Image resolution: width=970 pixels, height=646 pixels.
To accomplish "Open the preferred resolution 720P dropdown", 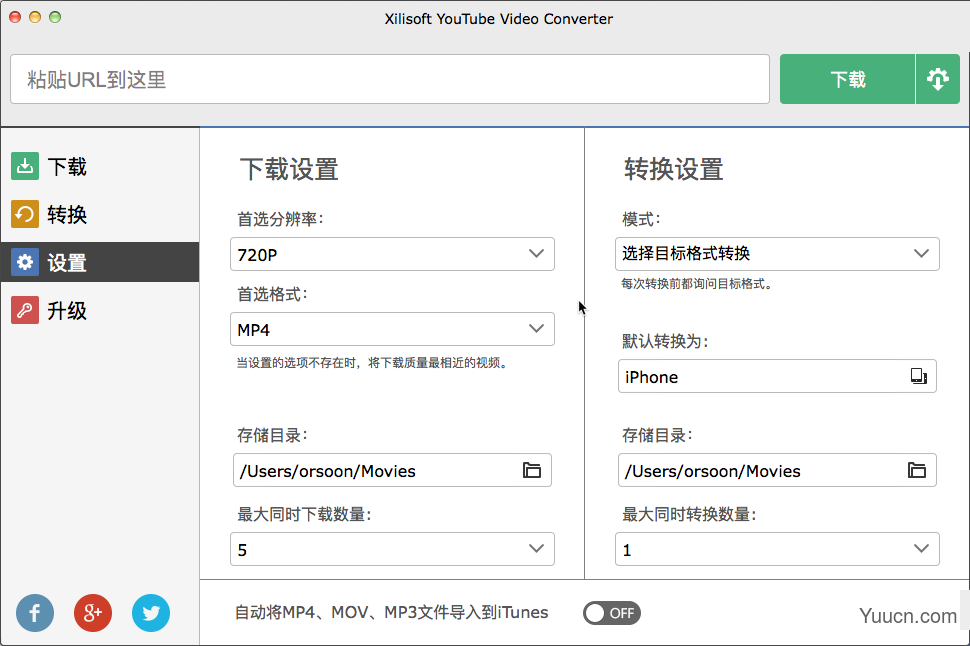I will tap(392, 254).
